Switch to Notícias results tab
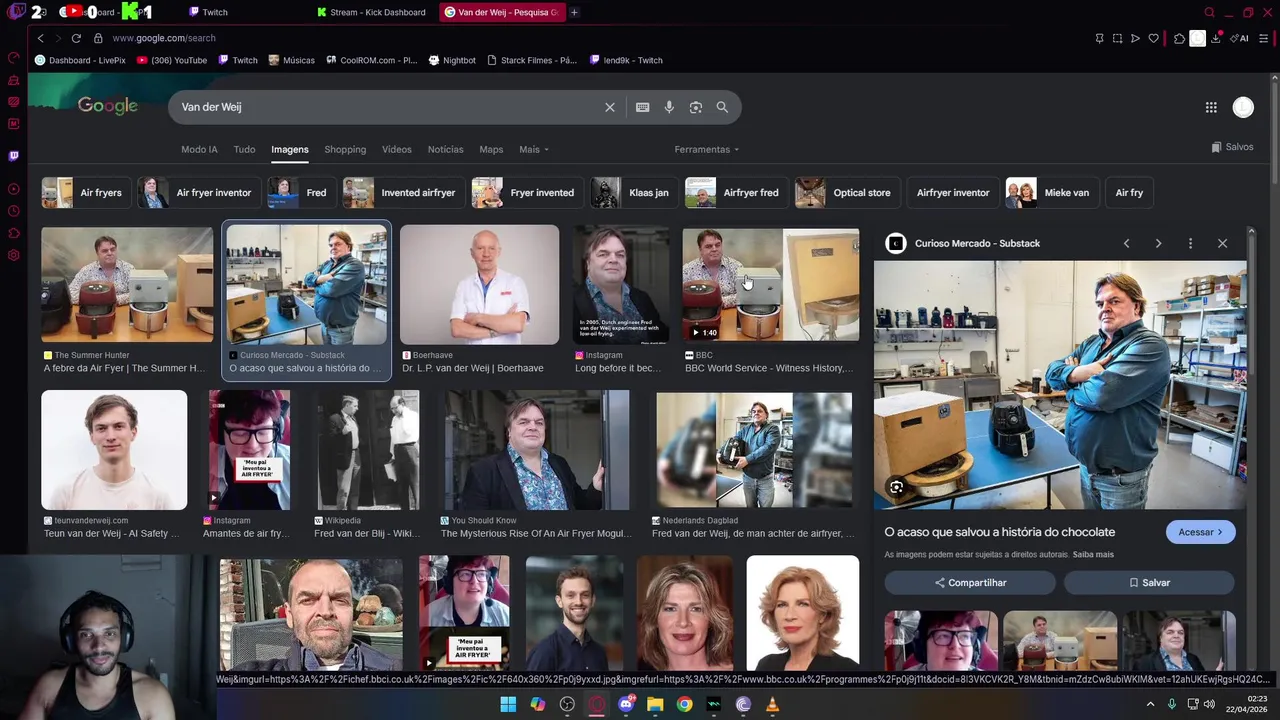 (x=445, y=149)
